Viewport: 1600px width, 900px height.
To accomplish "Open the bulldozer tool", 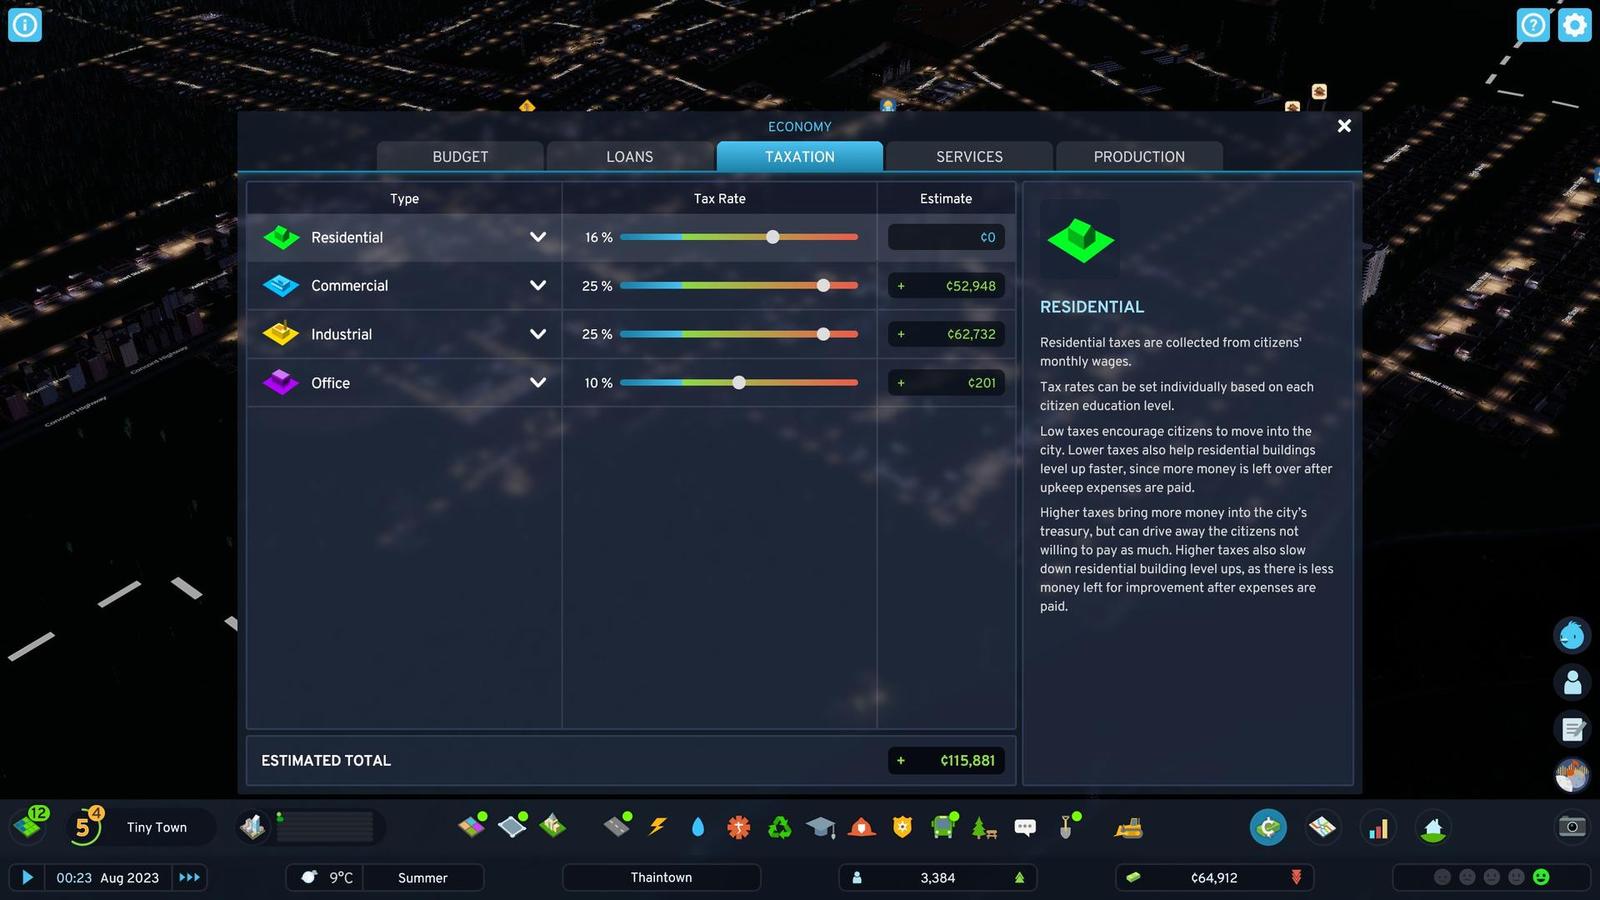I will pyautogui.click(x=1128, y=827).
